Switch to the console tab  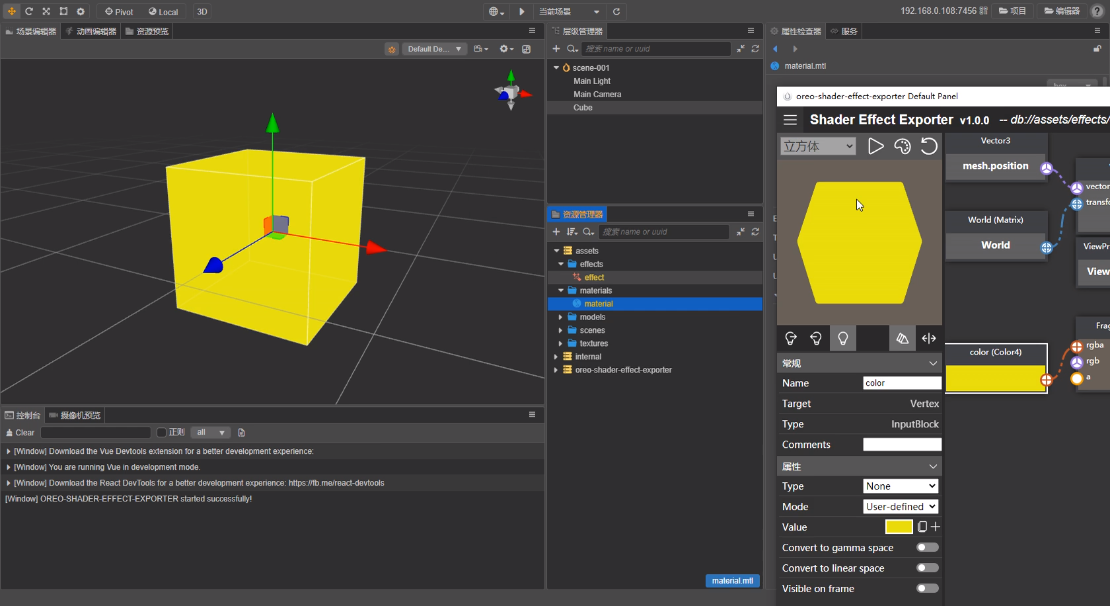tap(24, 415)
